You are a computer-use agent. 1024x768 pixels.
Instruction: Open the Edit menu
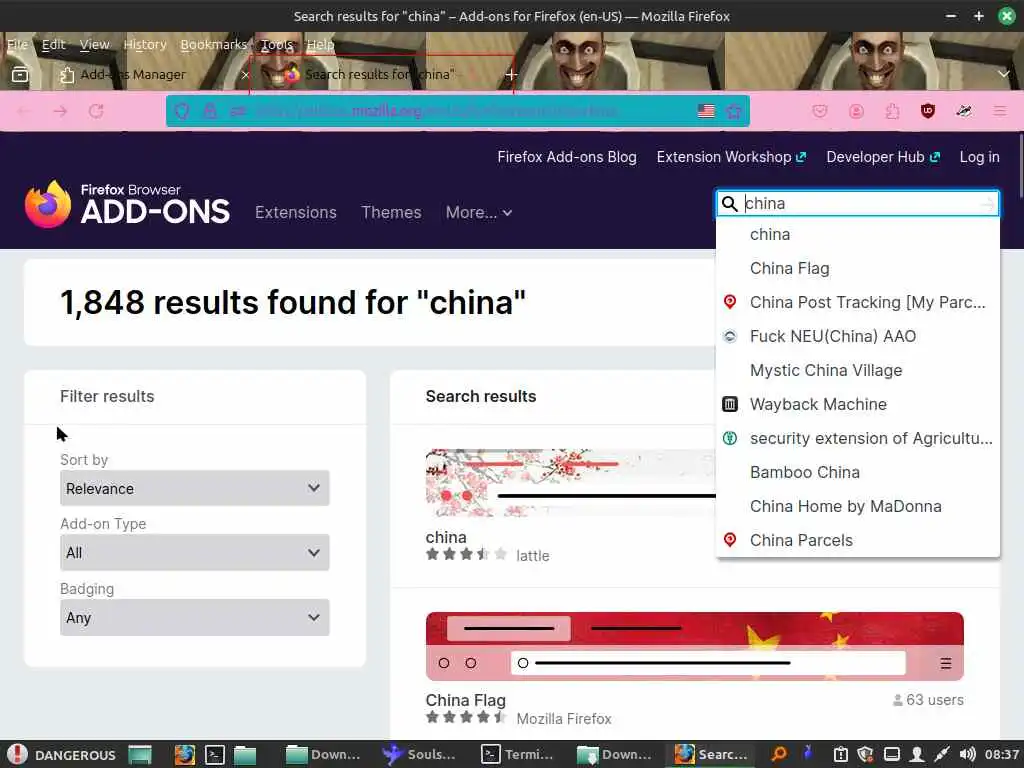click(54, 44)
